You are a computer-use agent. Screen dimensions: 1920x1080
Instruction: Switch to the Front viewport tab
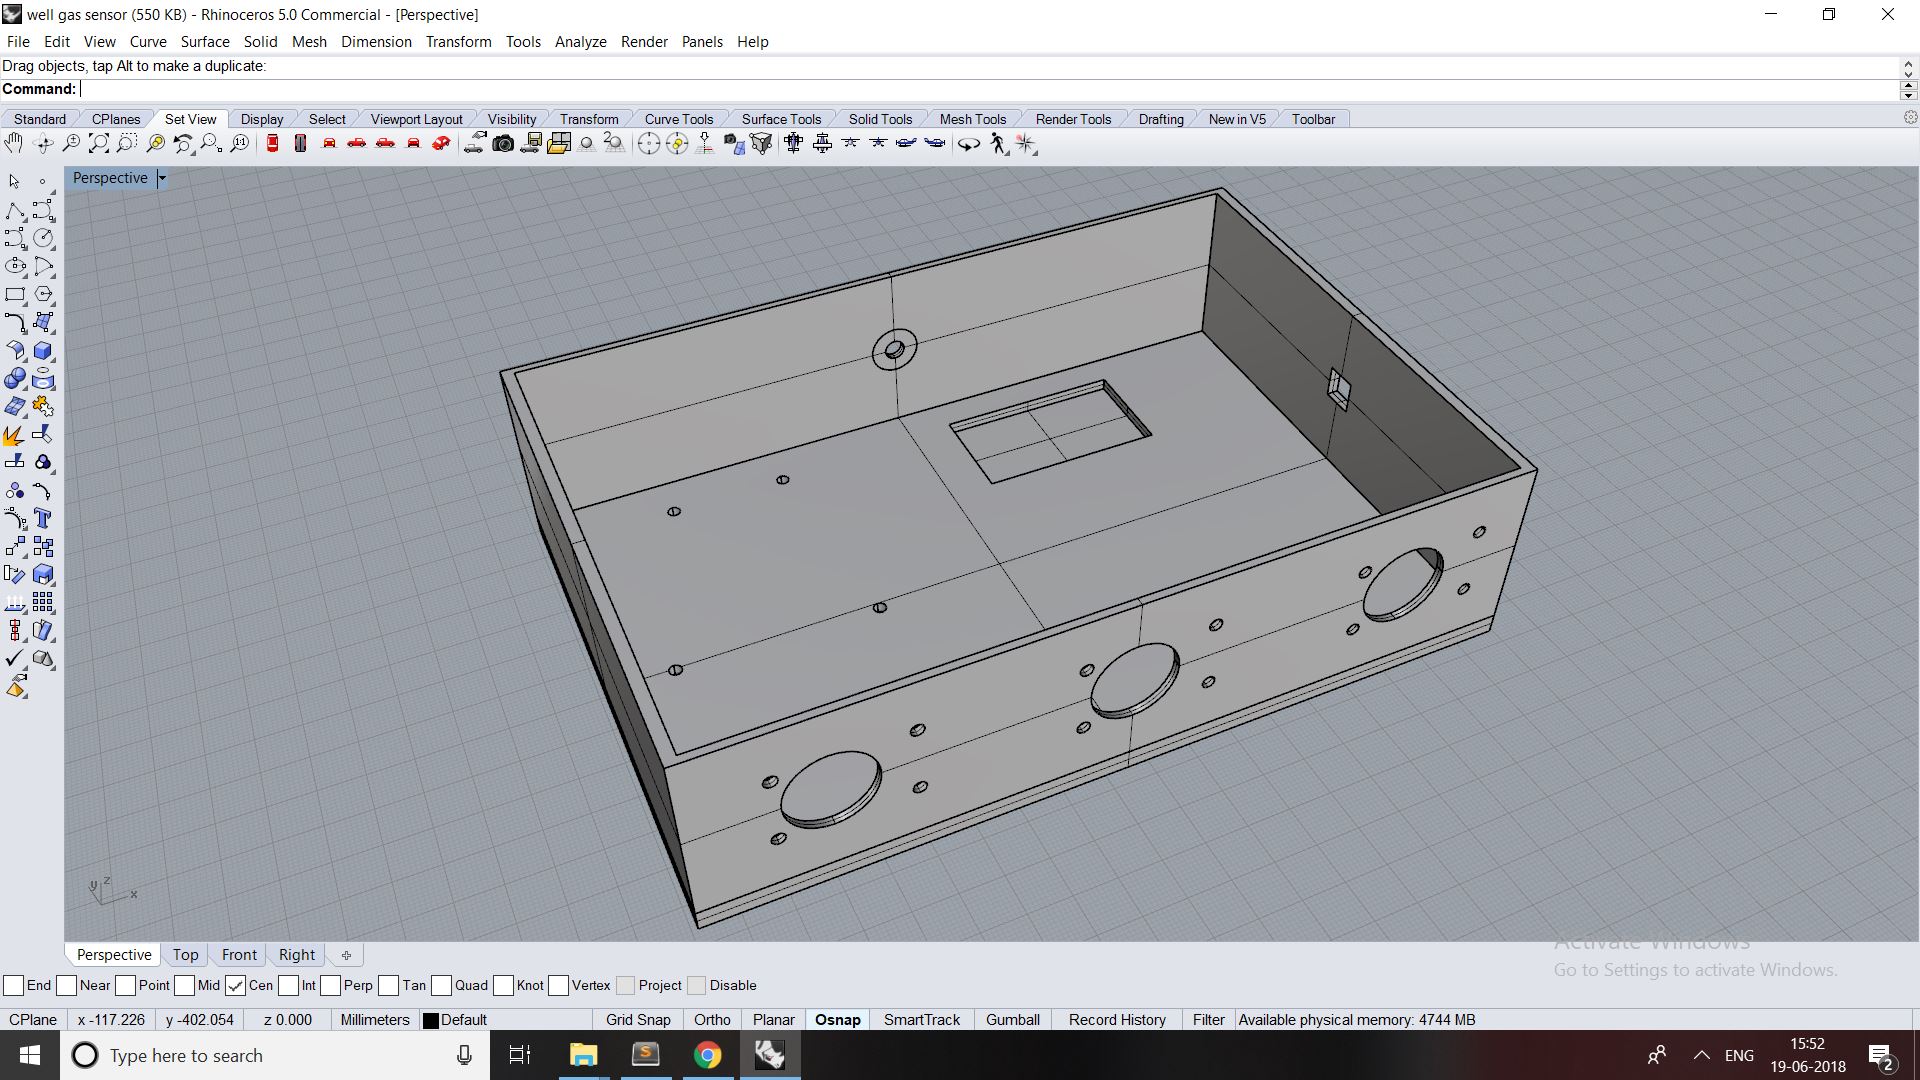tap(239, 954)
